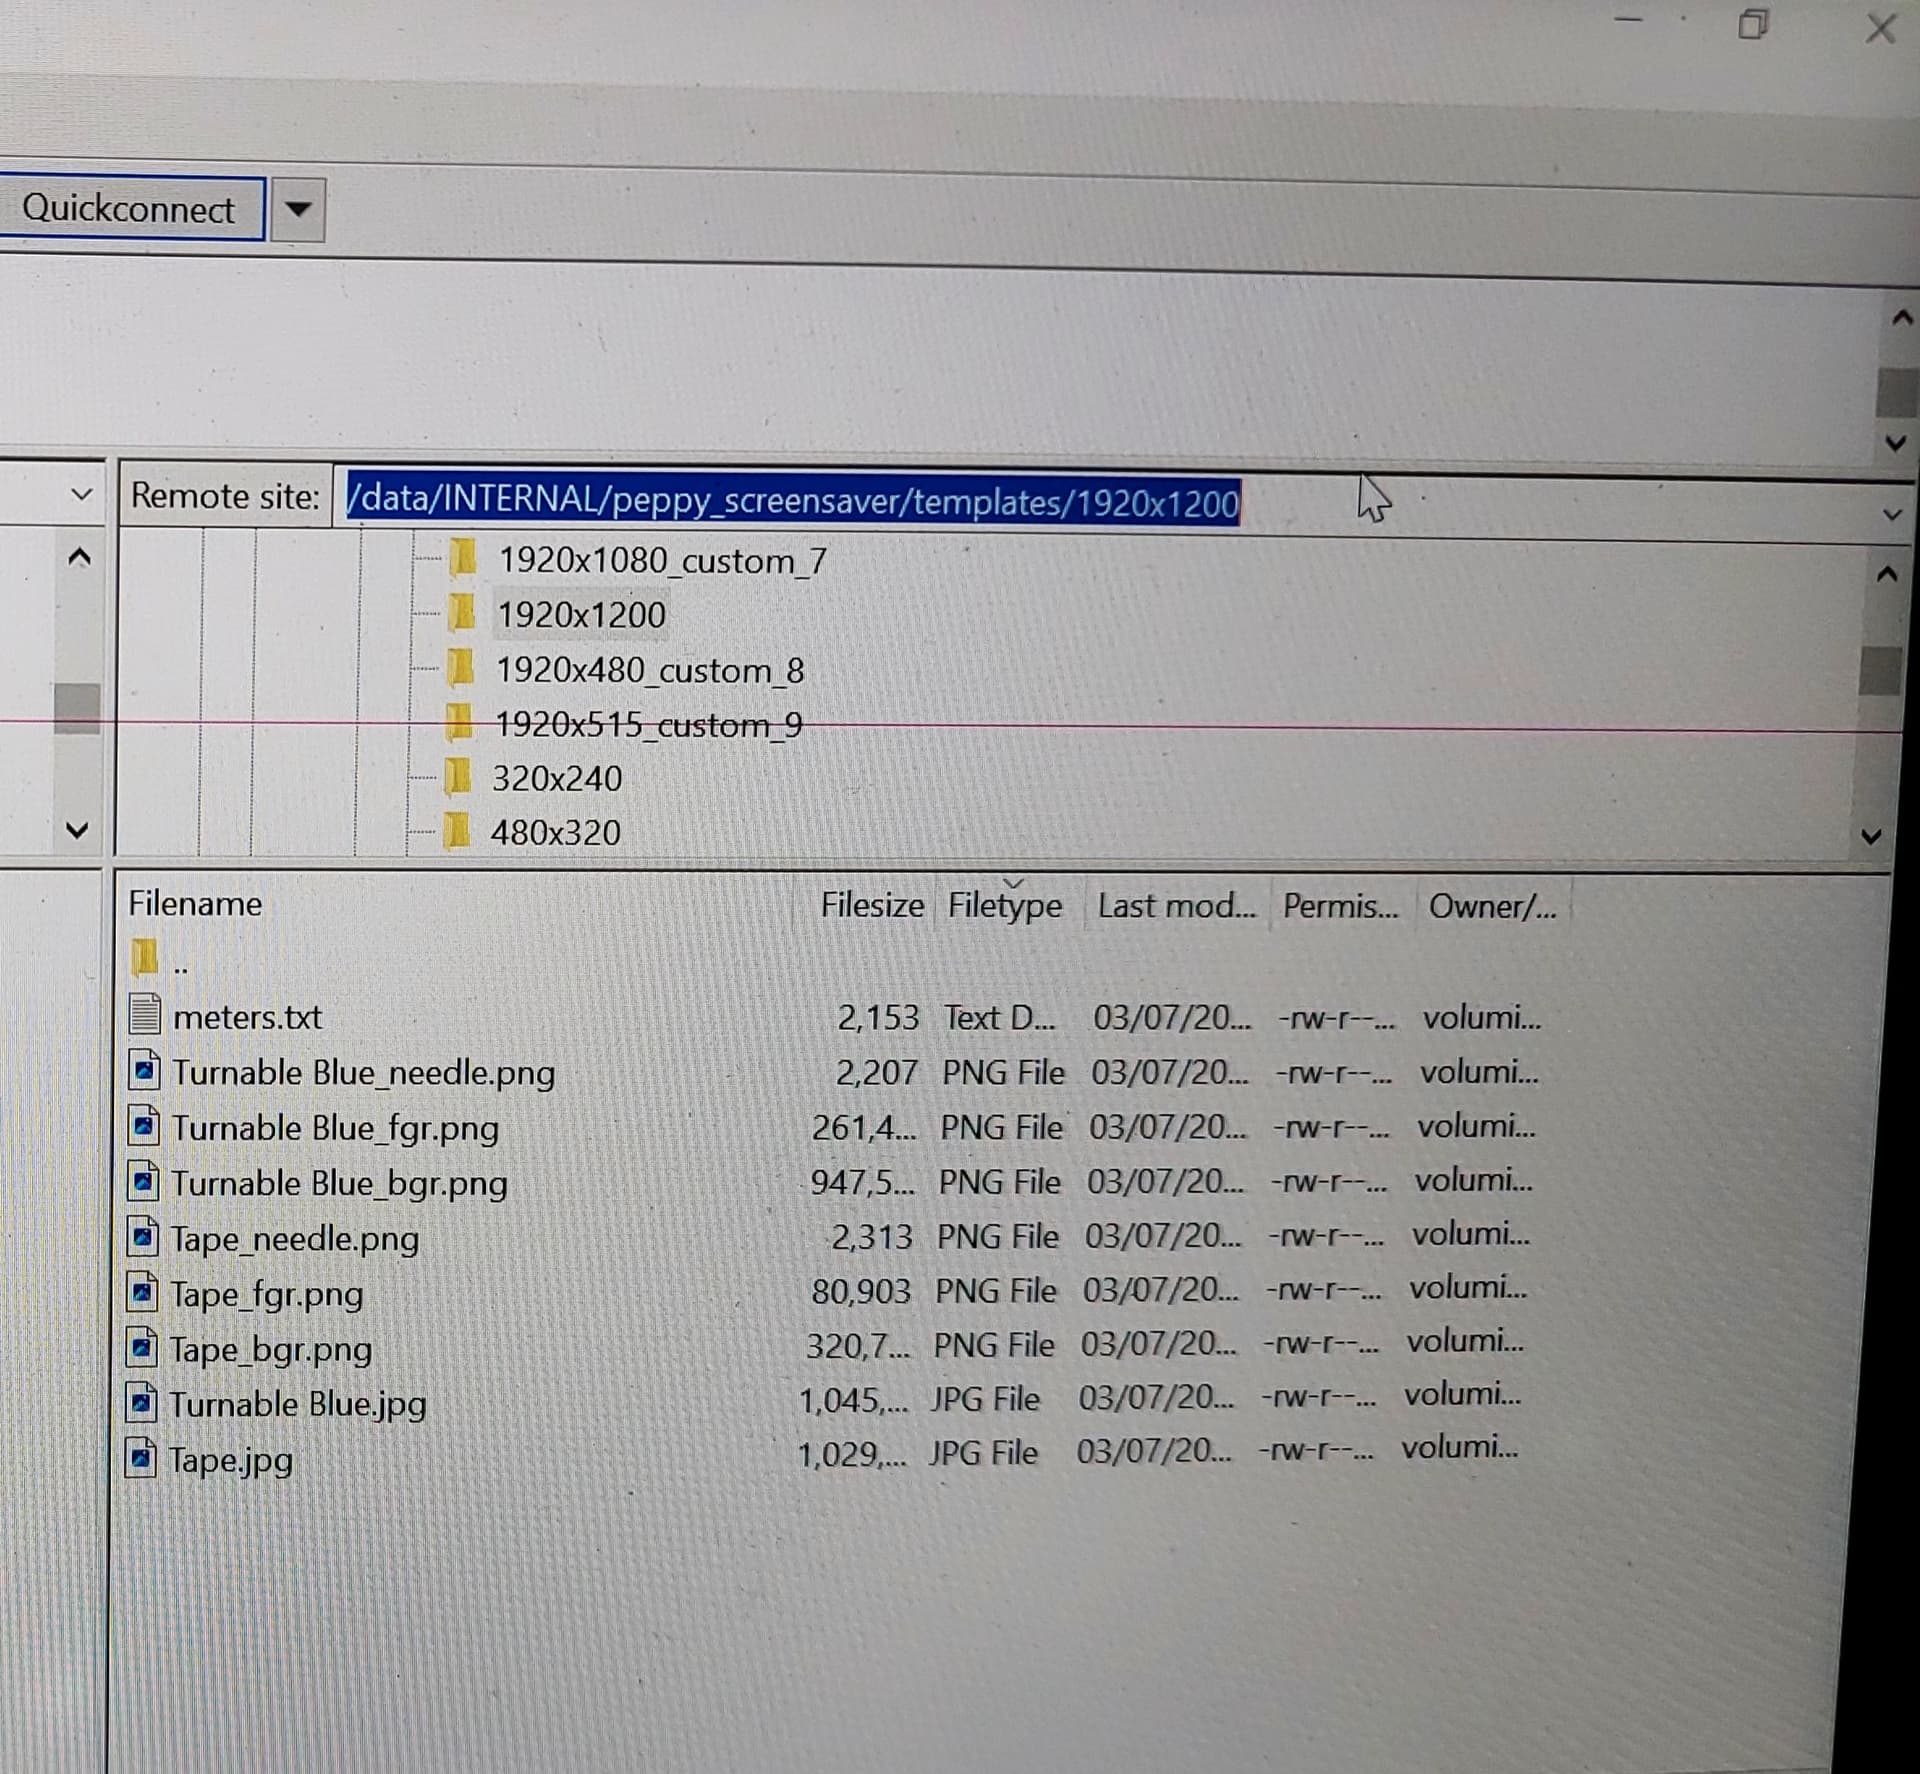
Task: Select Turnable Blue.jpg file
Action: (296, 1404)
